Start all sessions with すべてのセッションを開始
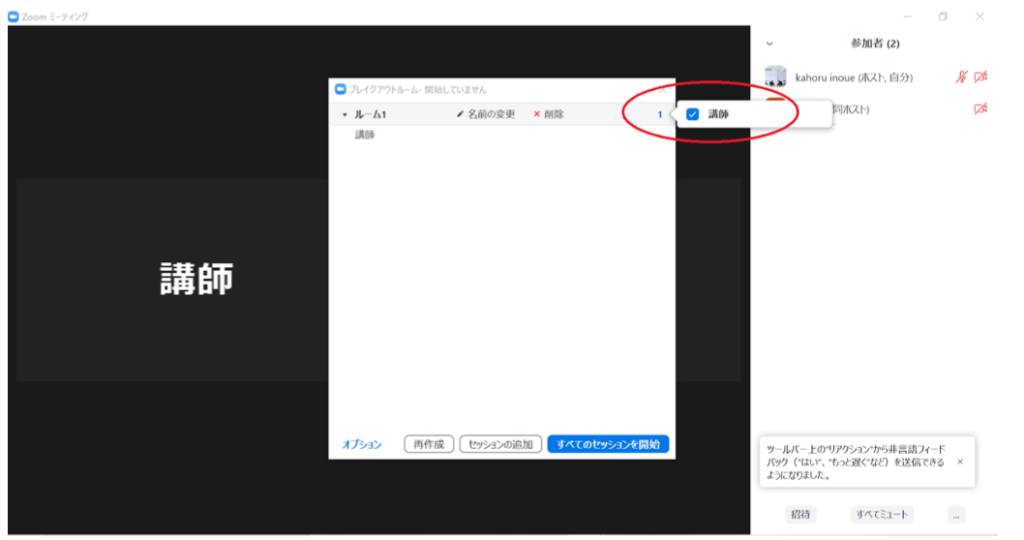 (608, 444)
